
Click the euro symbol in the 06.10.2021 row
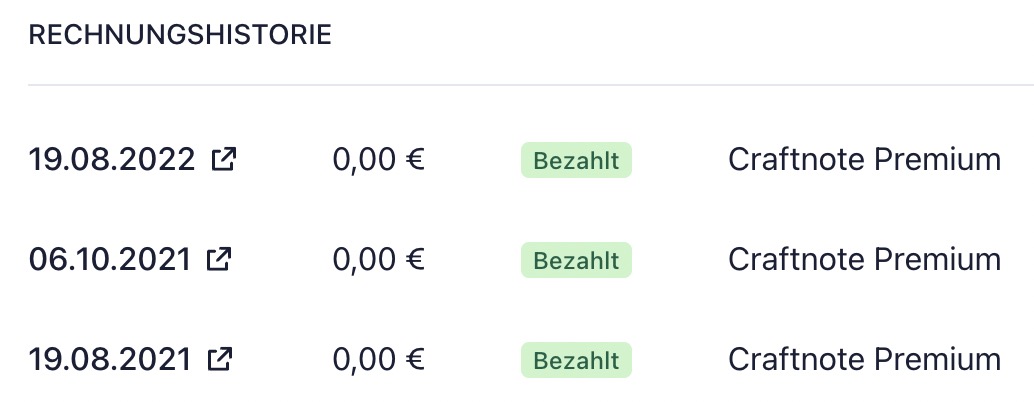tap(415, 260)
